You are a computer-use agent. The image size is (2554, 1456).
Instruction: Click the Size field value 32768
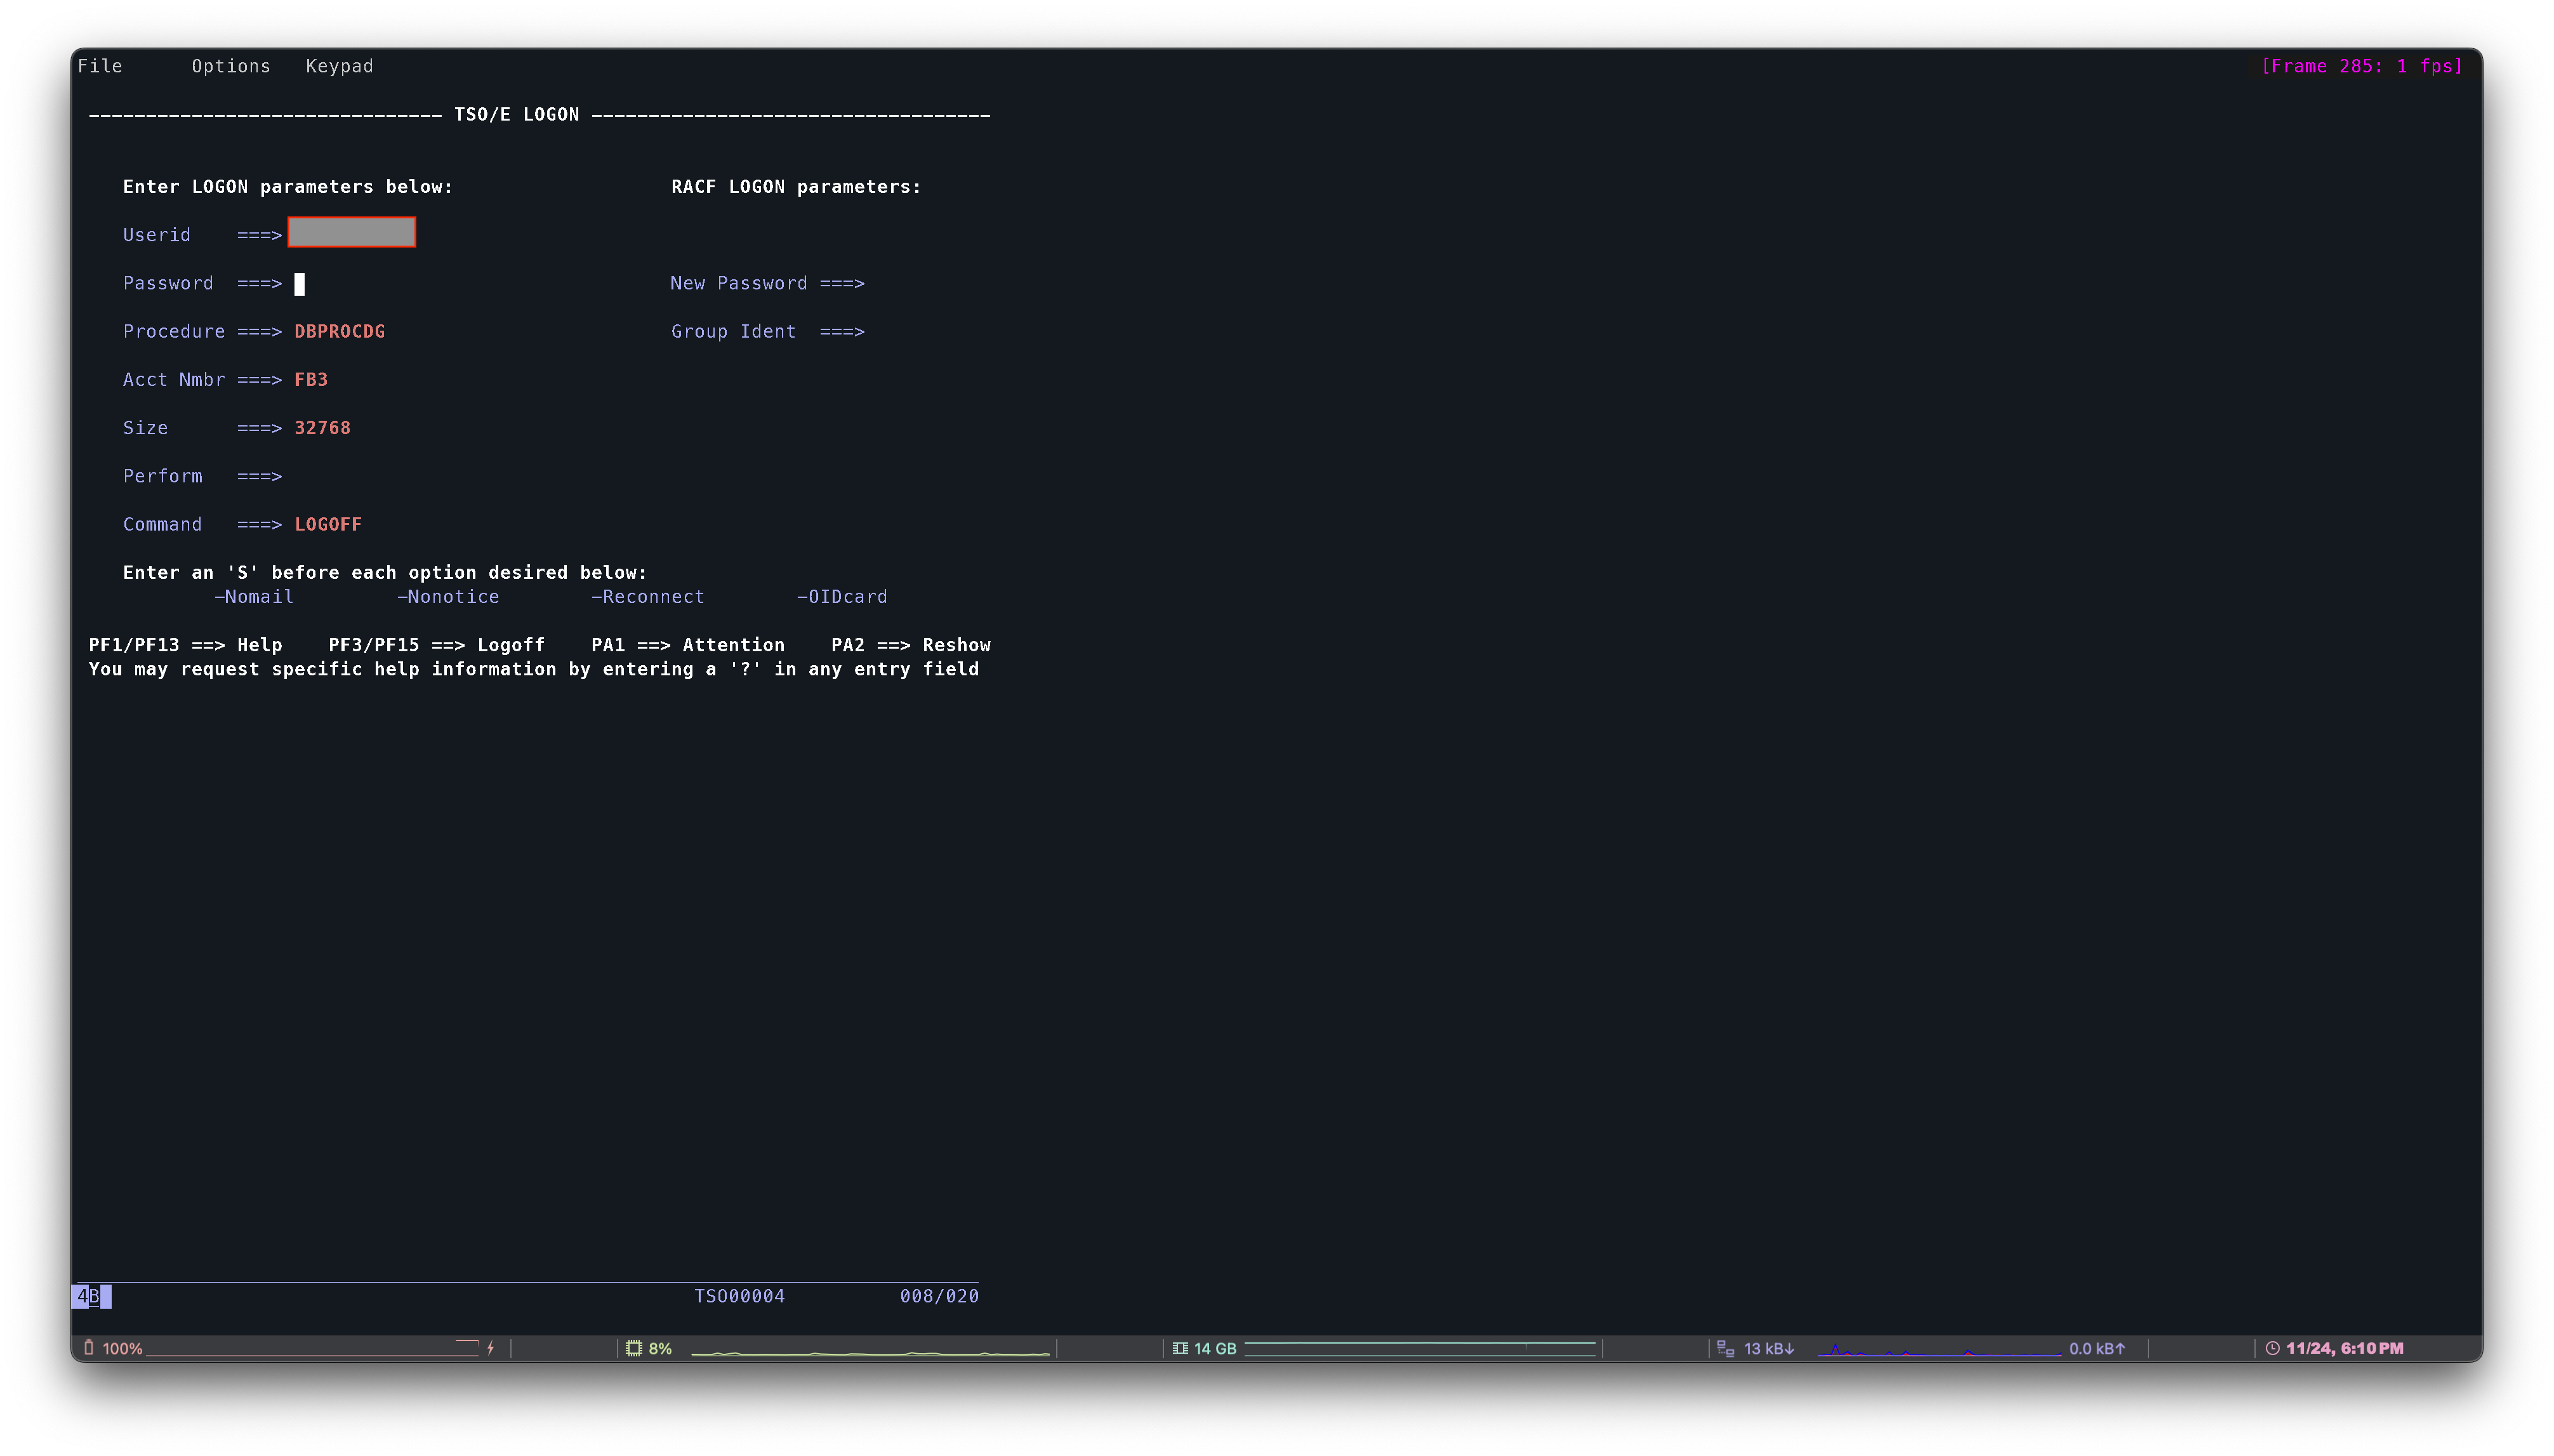click(322, 428)
